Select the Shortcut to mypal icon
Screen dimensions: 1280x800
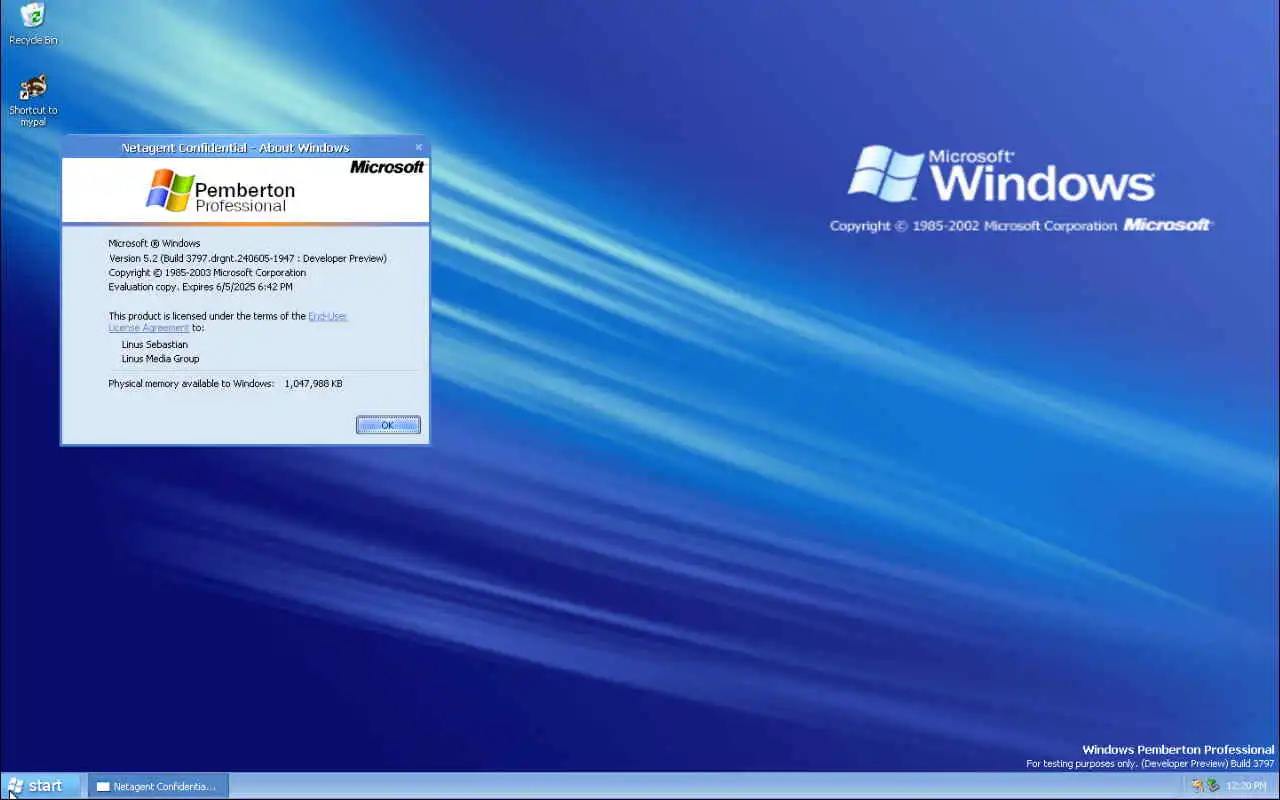33,100
